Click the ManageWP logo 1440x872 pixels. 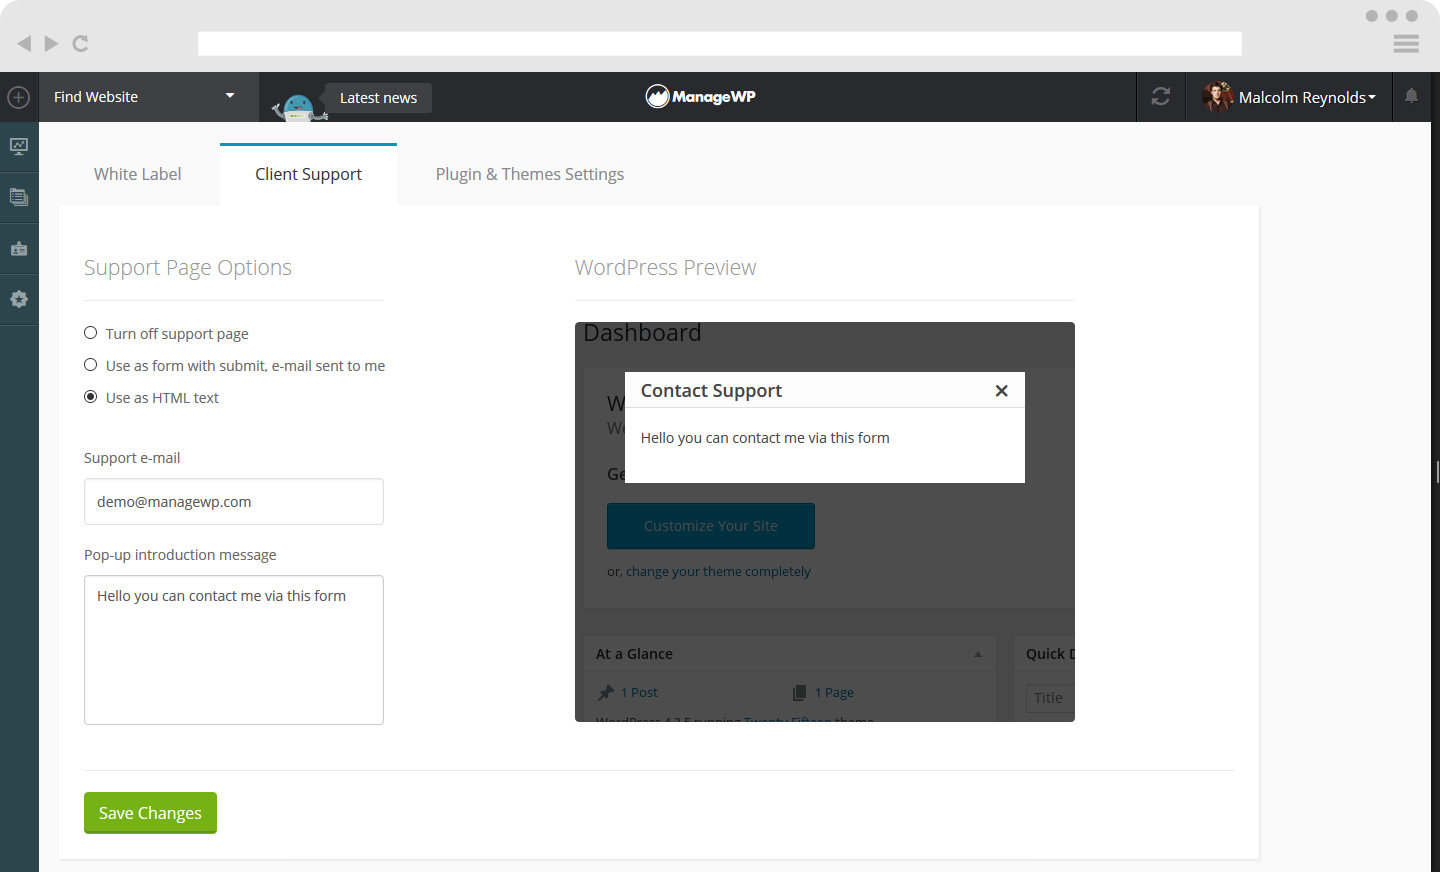pyautogui.click(x=700, y=96)
